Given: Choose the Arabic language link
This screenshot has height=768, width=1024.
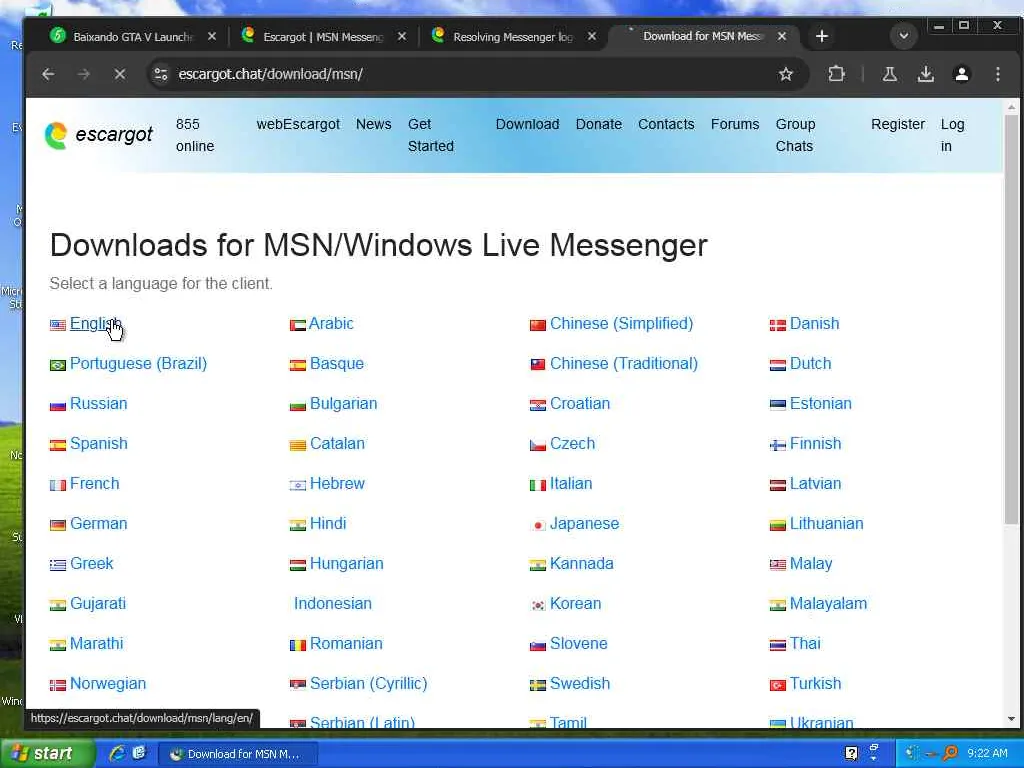Looking at the screenshot, I should (331, 323).
